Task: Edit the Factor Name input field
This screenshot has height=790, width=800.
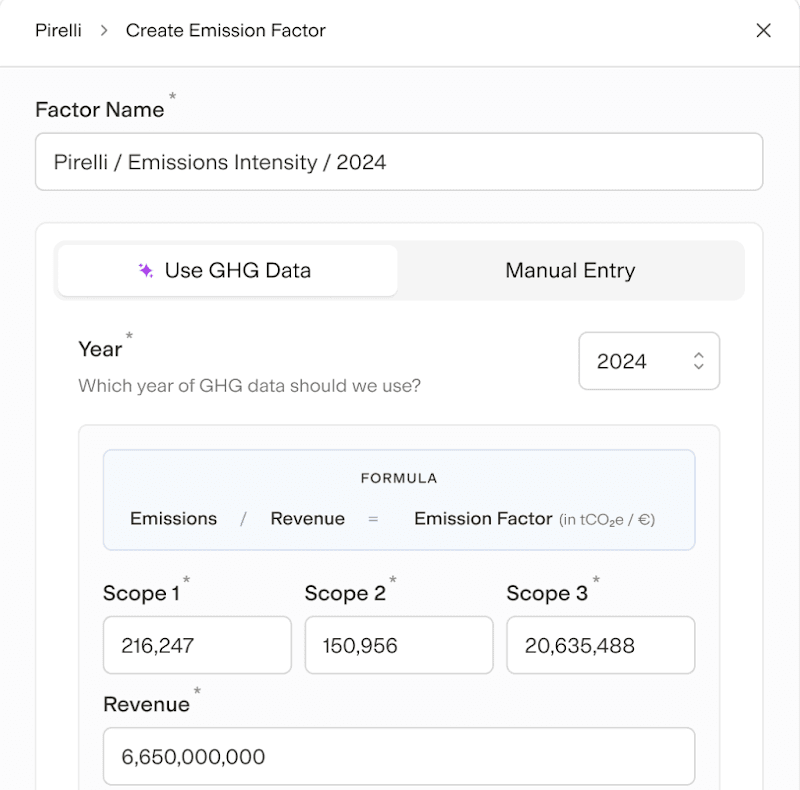Action: [399, 162]
